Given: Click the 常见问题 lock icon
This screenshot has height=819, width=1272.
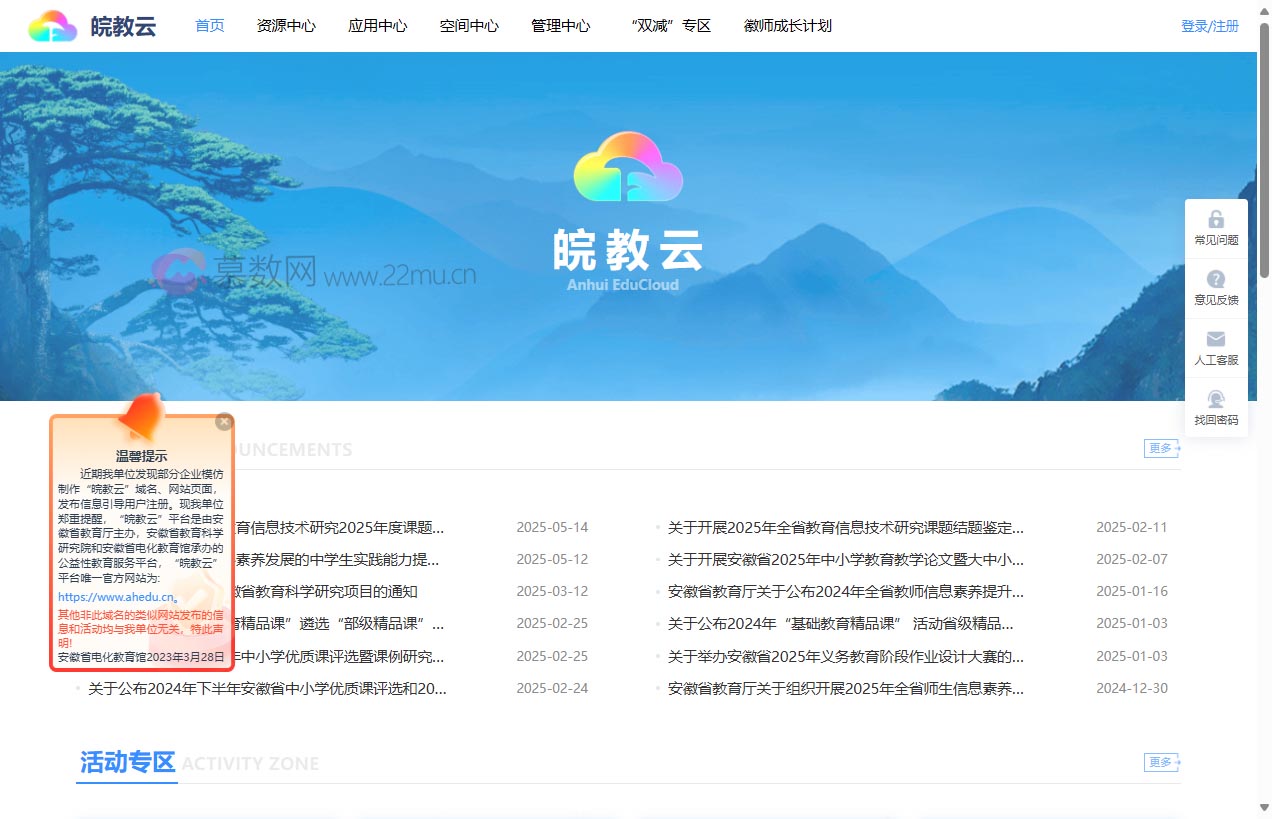Looking at the screenshot, I should (1216, 218).
